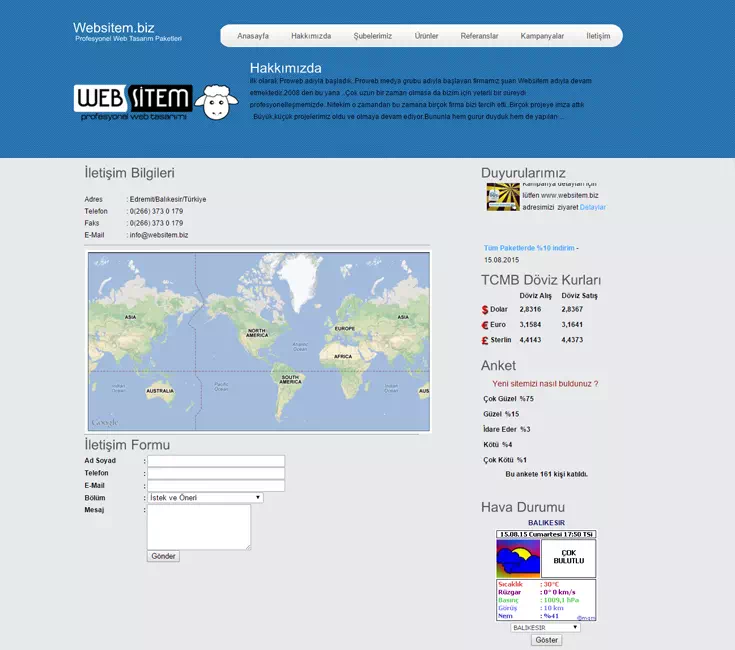735x650 pixels.
Task: Click the Adres value Edremit/Balıkesir/Türkiye
Action: coord(168,200)
